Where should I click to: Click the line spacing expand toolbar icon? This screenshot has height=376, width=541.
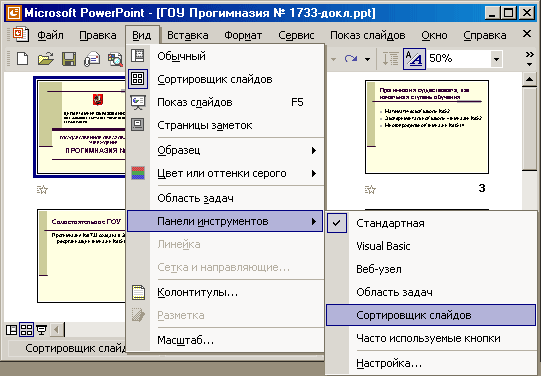[x=391, y=59]
